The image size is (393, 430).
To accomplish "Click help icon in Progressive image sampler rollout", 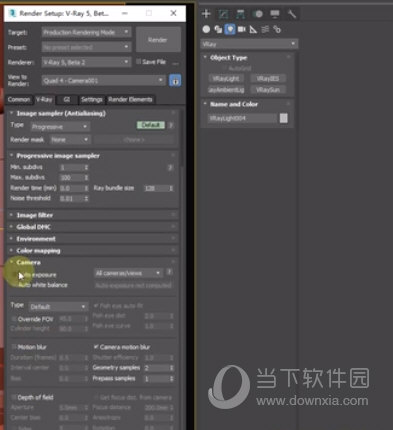I will coord(170,167).
